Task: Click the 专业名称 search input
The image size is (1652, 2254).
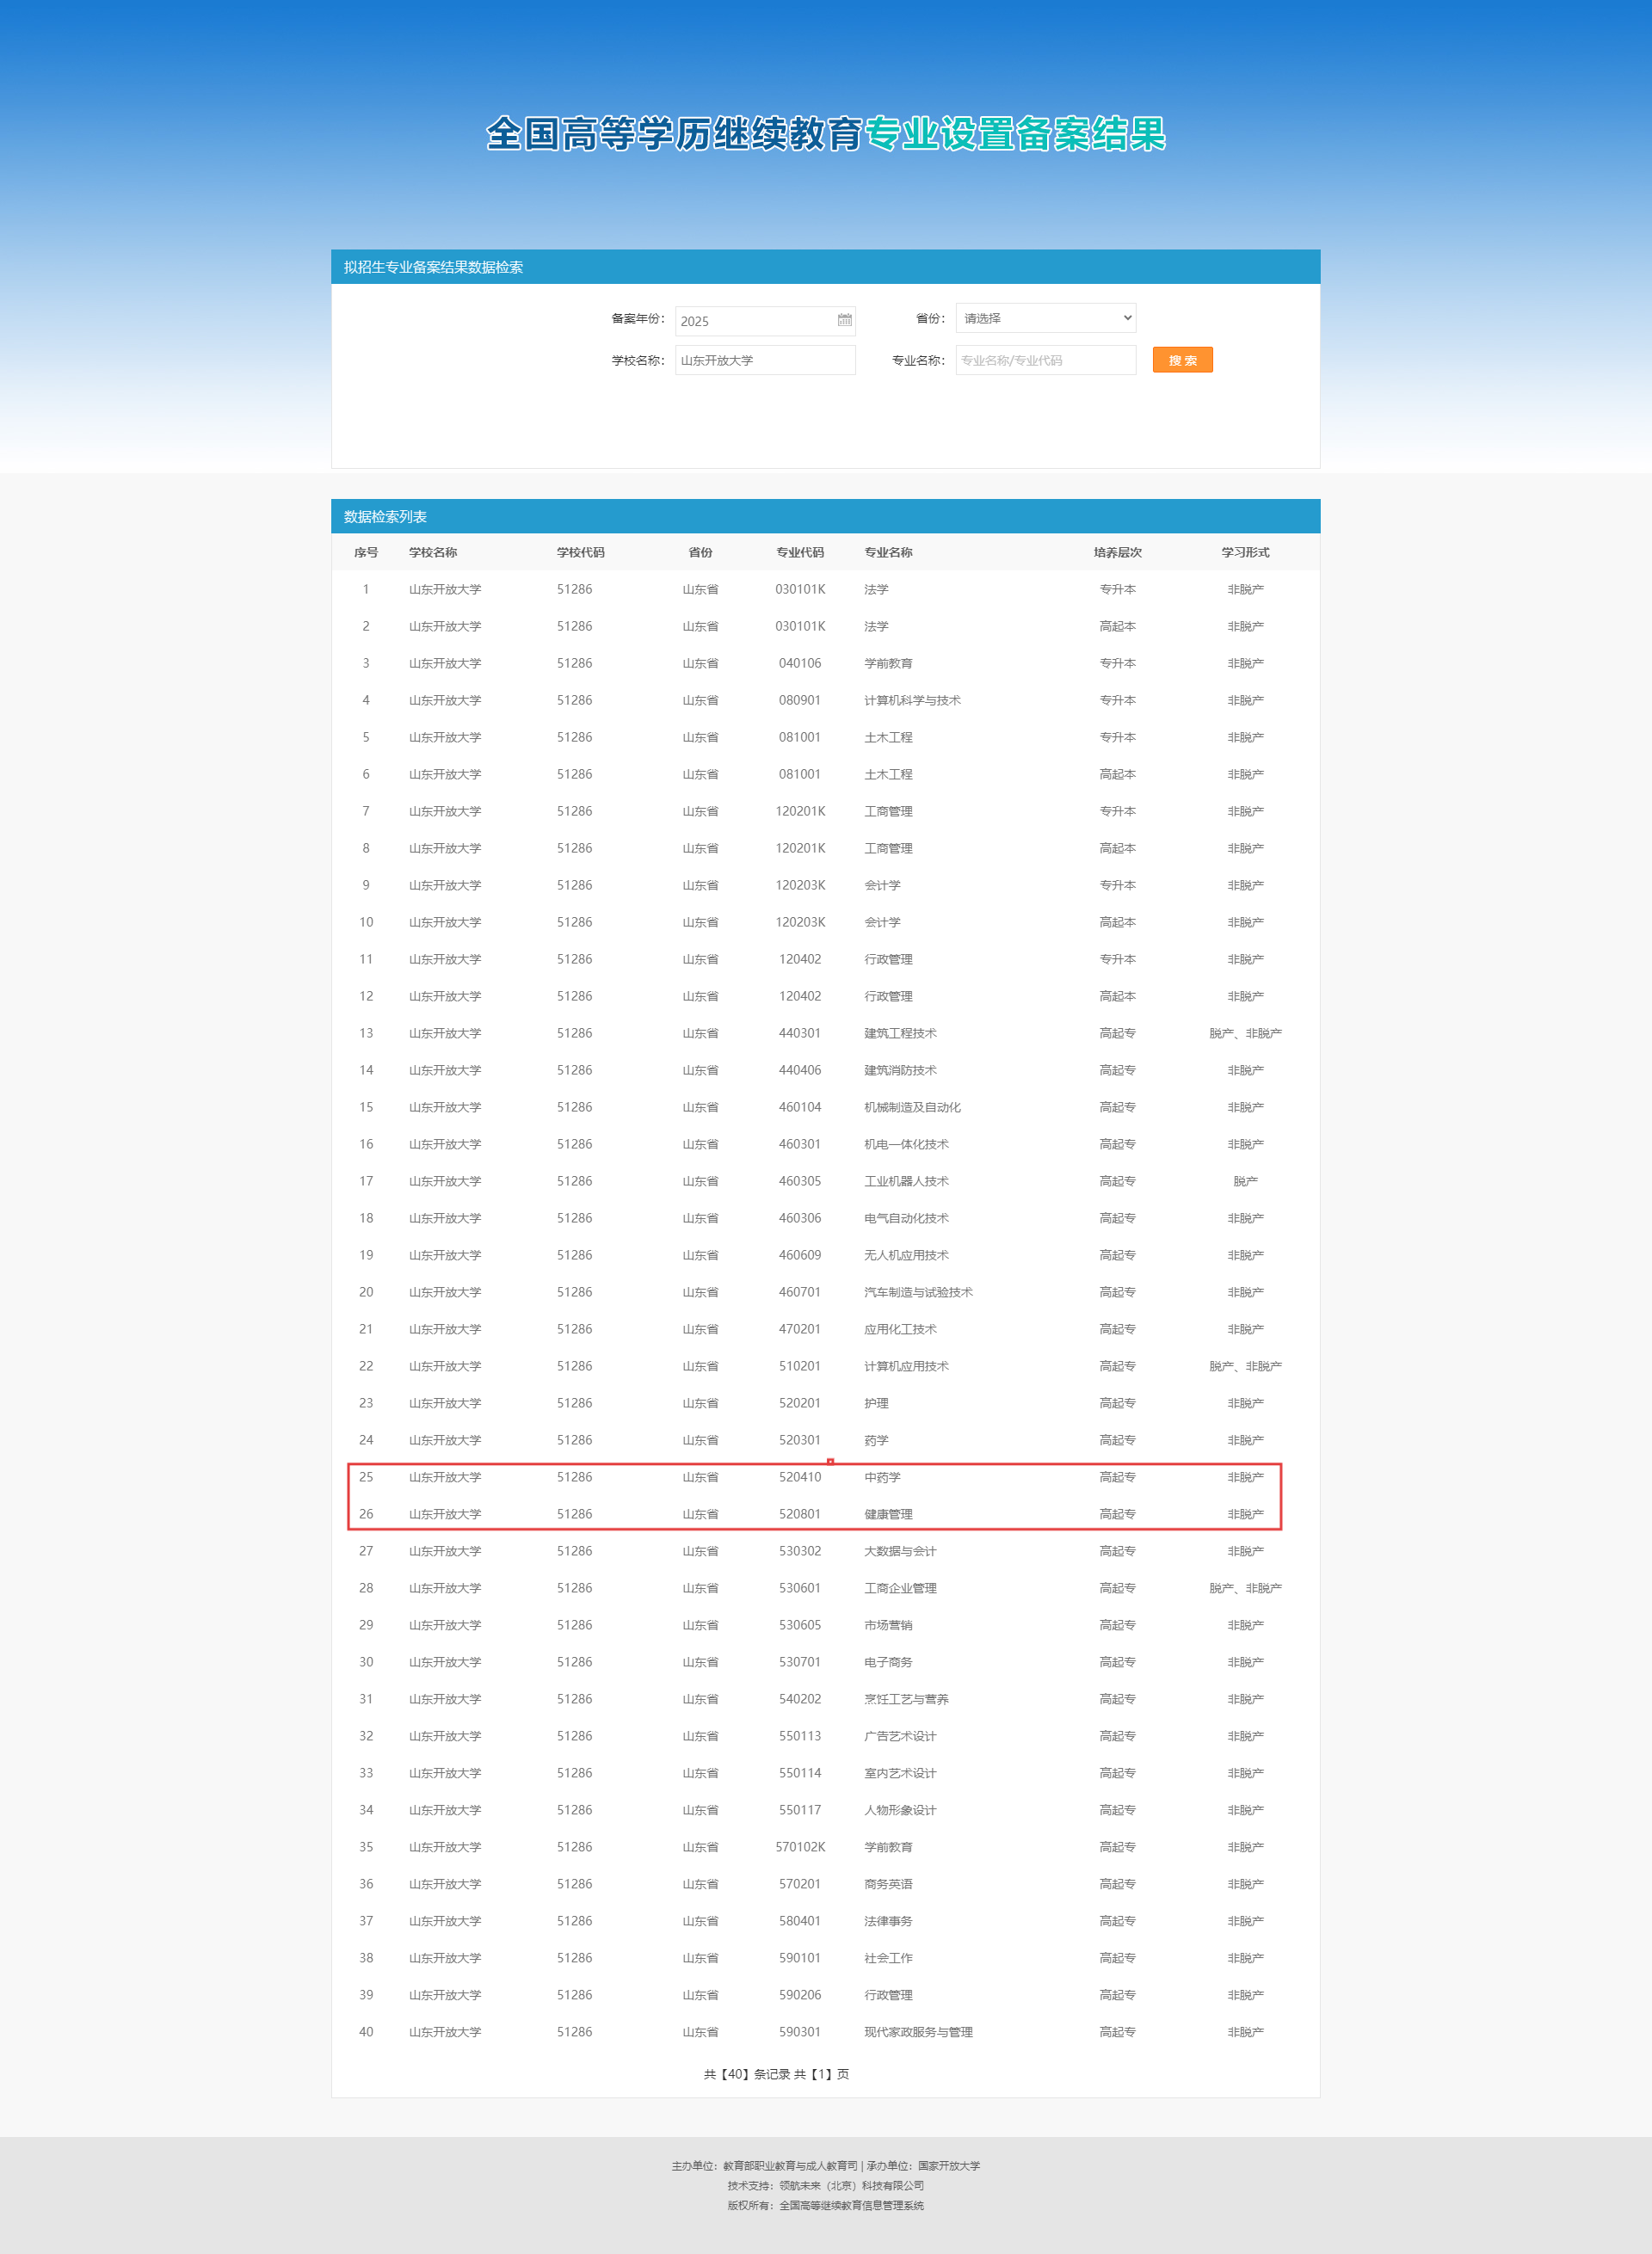Action: tap(1045, 360)
